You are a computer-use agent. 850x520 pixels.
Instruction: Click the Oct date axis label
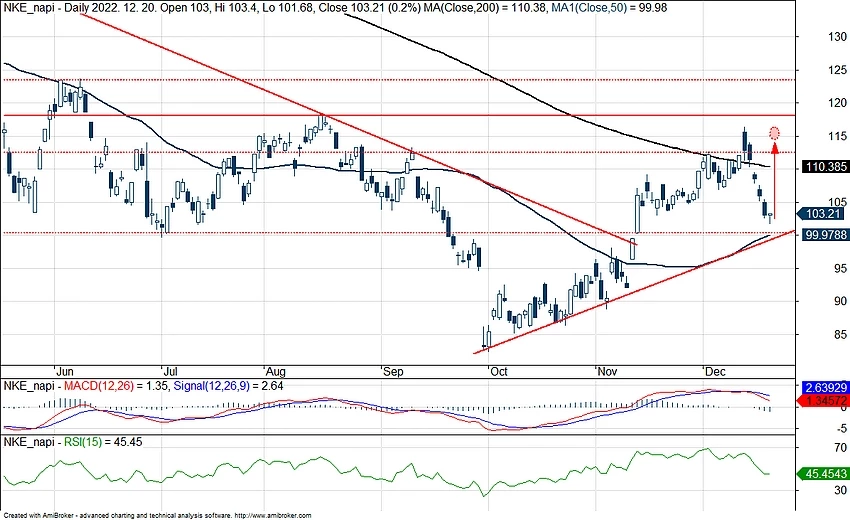pyautogui.click(x=498, y=372)
